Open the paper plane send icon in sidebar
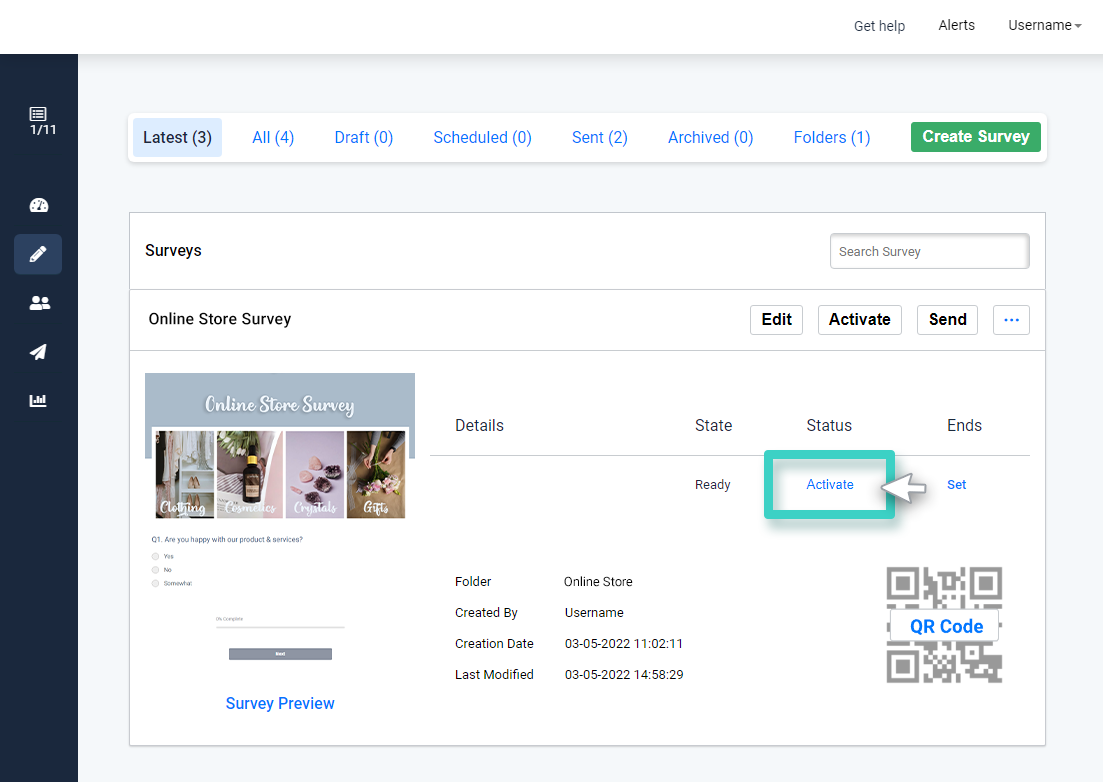This screenshot has height=782, width=1103. click(x=38, y=352)
